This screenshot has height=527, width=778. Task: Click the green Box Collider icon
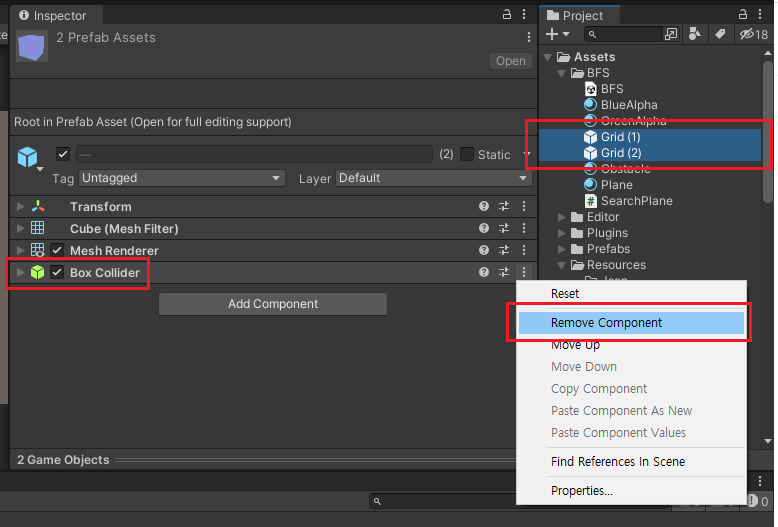[38, 272]
